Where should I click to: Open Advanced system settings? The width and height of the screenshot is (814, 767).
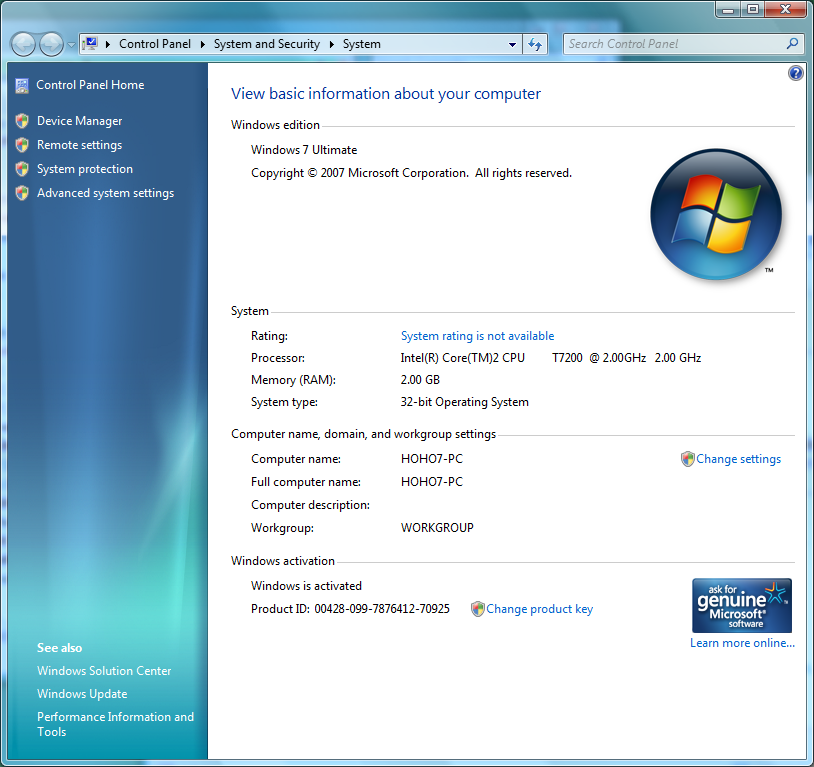105,193
